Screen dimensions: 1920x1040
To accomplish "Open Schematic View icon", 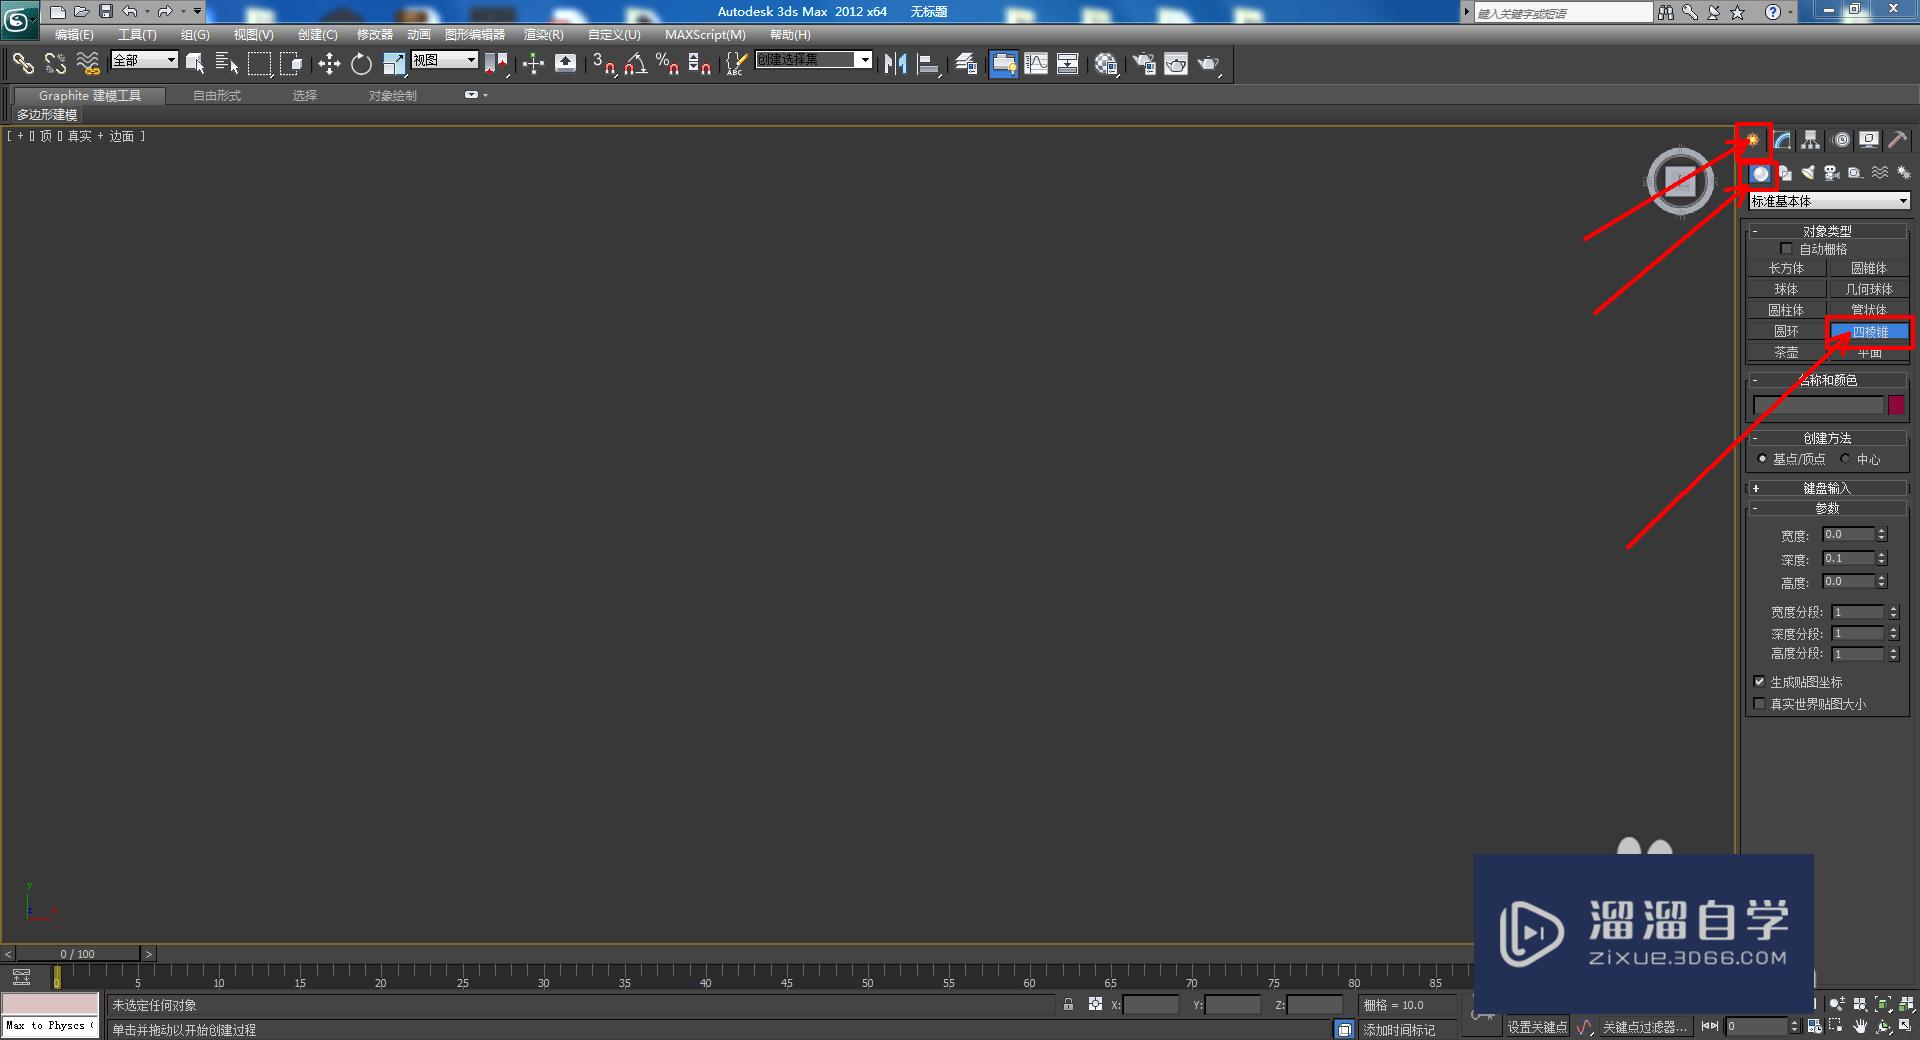I will [1068, 64].
